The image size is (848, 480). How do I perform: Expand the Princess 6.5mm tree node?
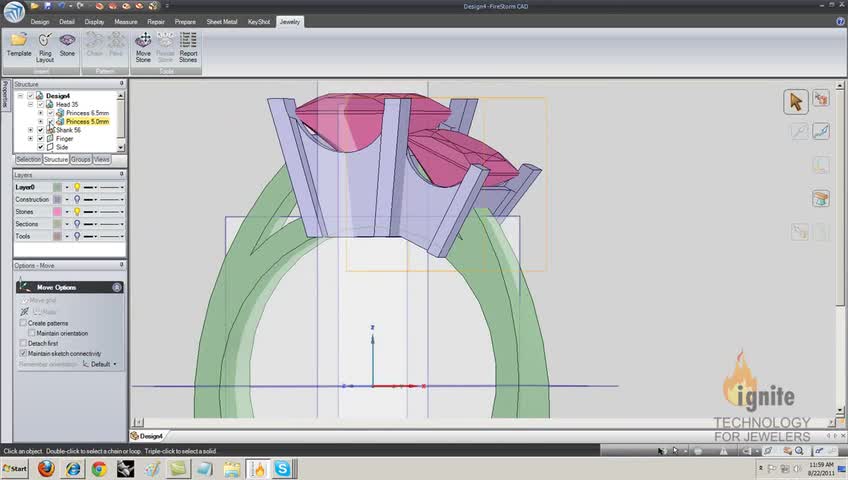40,113
